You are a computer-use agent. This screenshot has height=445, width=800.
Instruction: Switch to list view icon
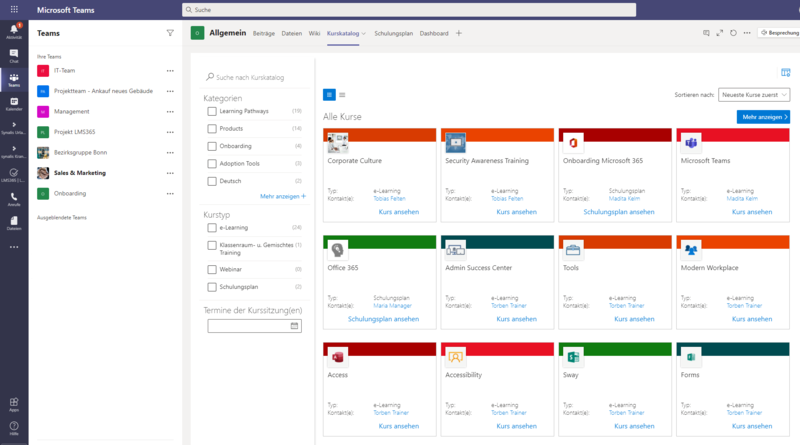(x=342, y=94)
